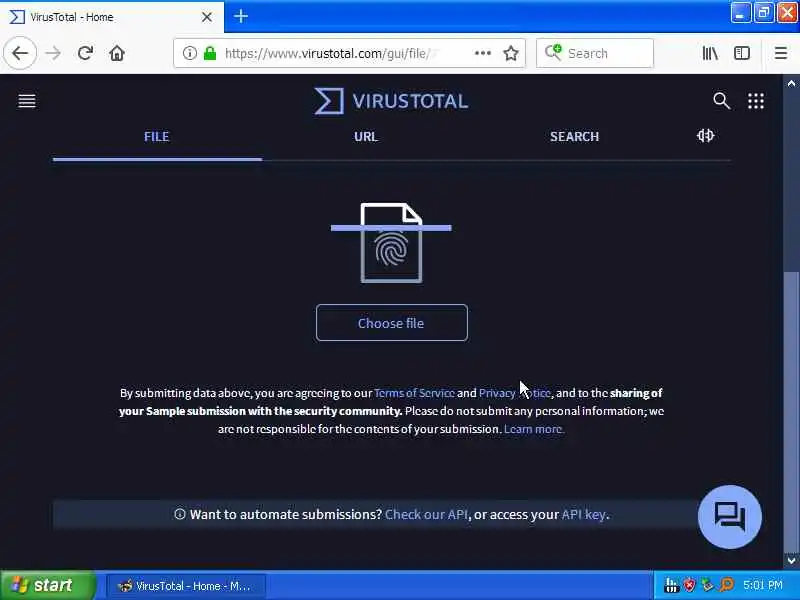
Task: Click the vertical scrollbar thumb
Action: pyautogui.click(x=791, y=412)
